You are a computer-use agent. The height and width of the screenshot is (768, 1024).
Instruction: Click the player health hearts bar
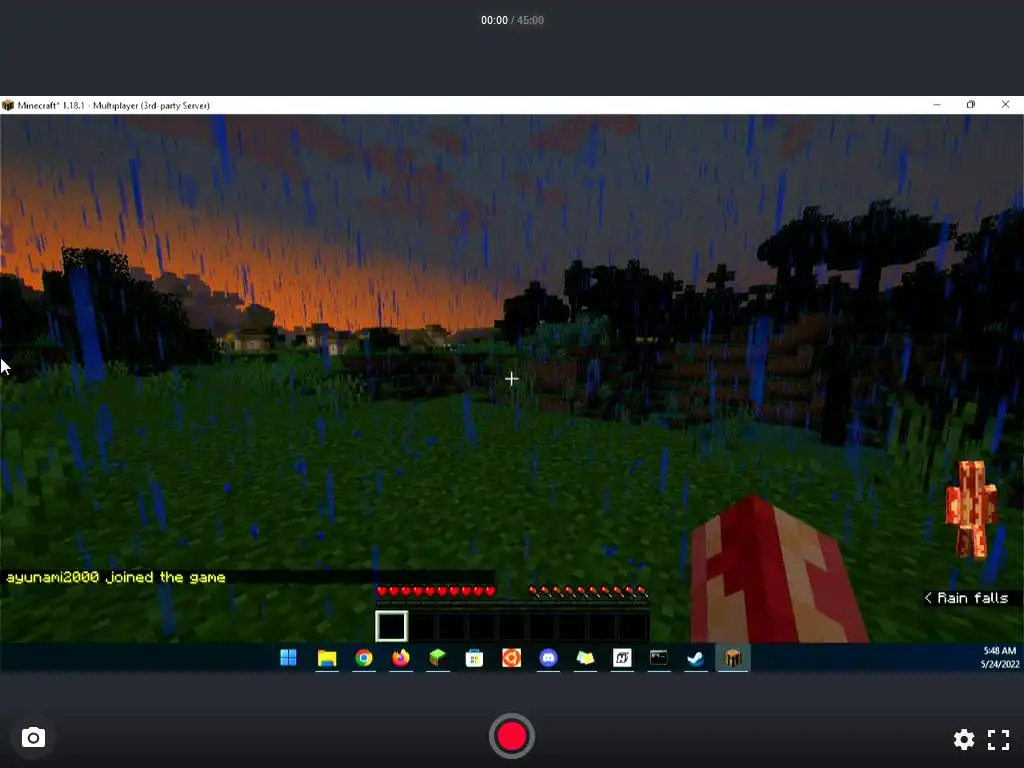coord(436,592)
